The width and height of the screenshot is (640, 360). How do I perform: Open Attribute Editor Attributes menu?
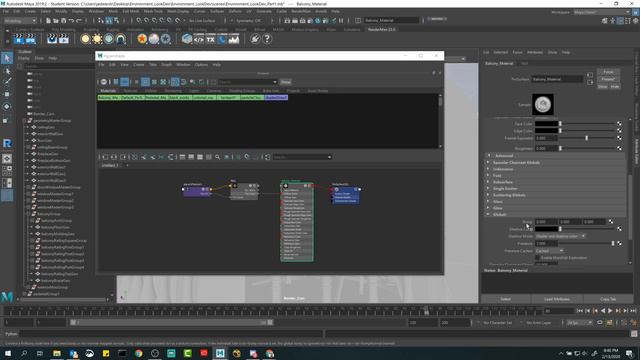(535, 52)
